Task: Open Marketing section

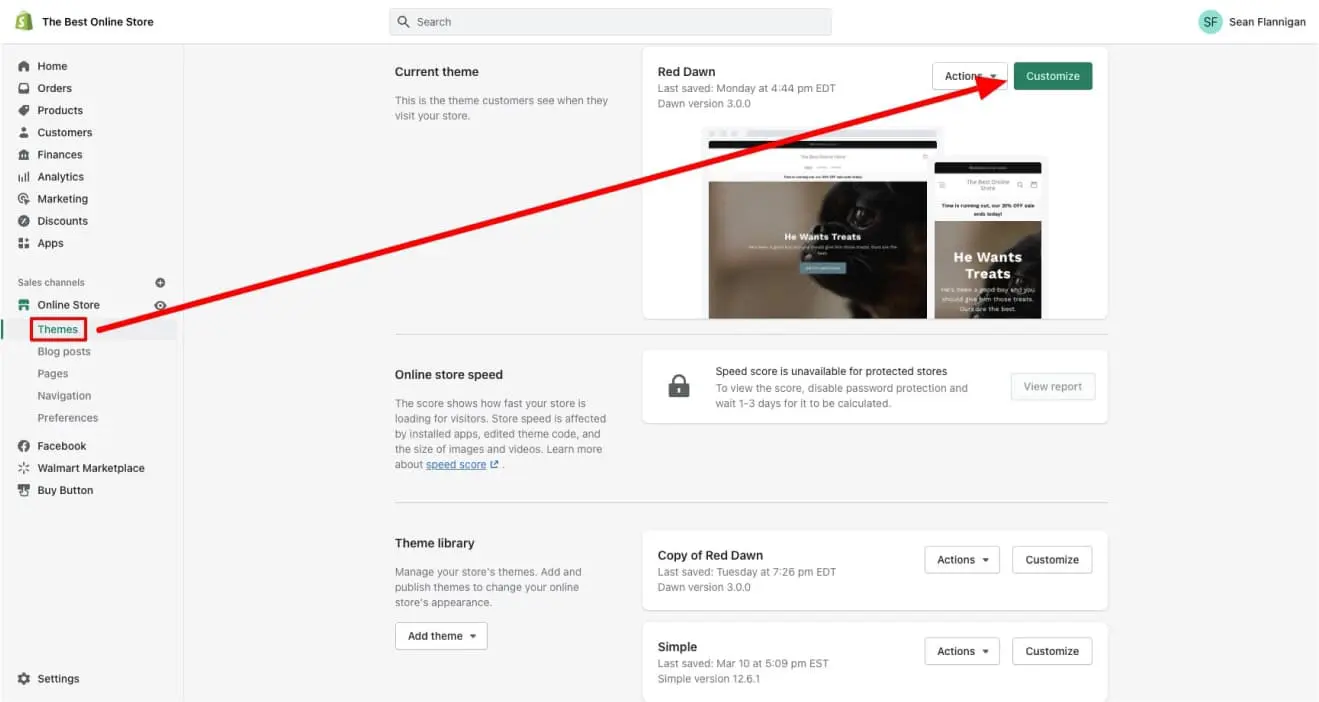Action: [x=63, y=199]
